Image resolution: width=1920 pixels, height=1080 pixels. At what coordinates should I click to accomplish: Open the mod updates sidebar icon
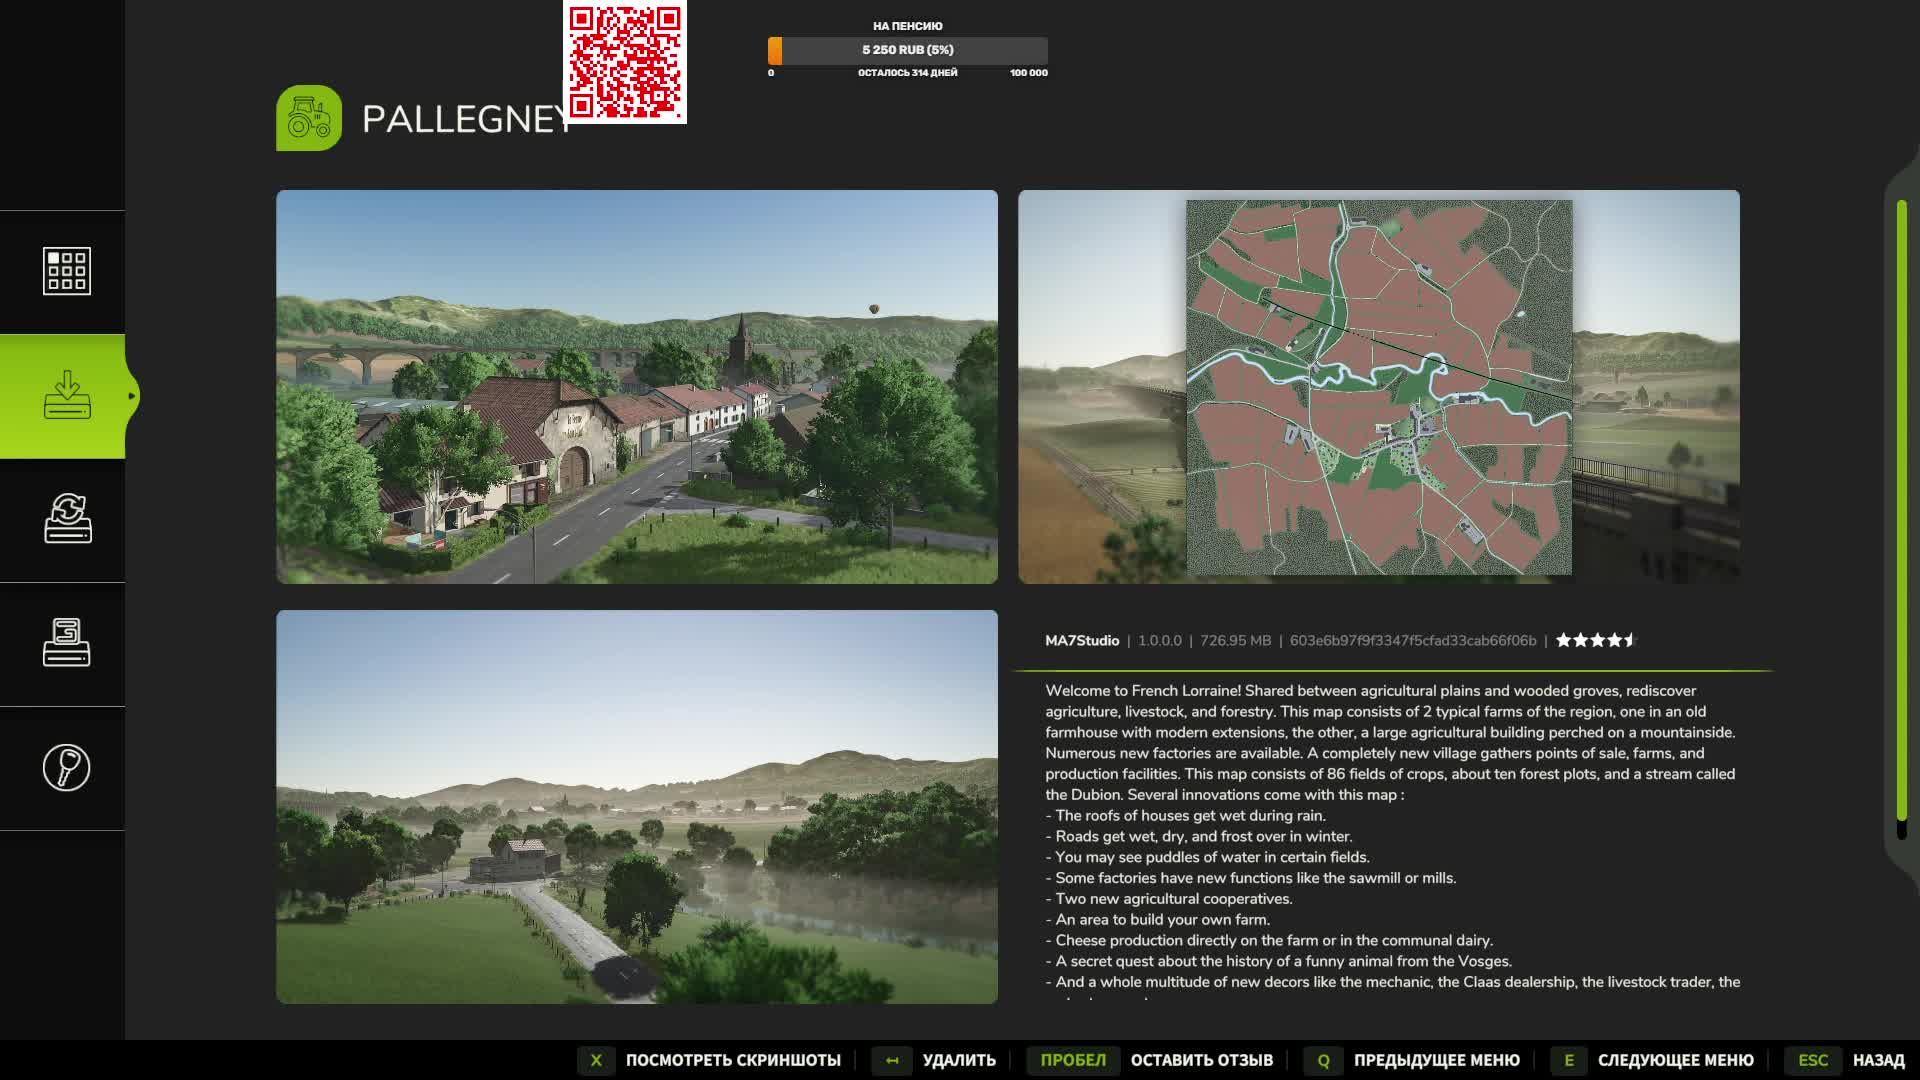coord(66,519)
